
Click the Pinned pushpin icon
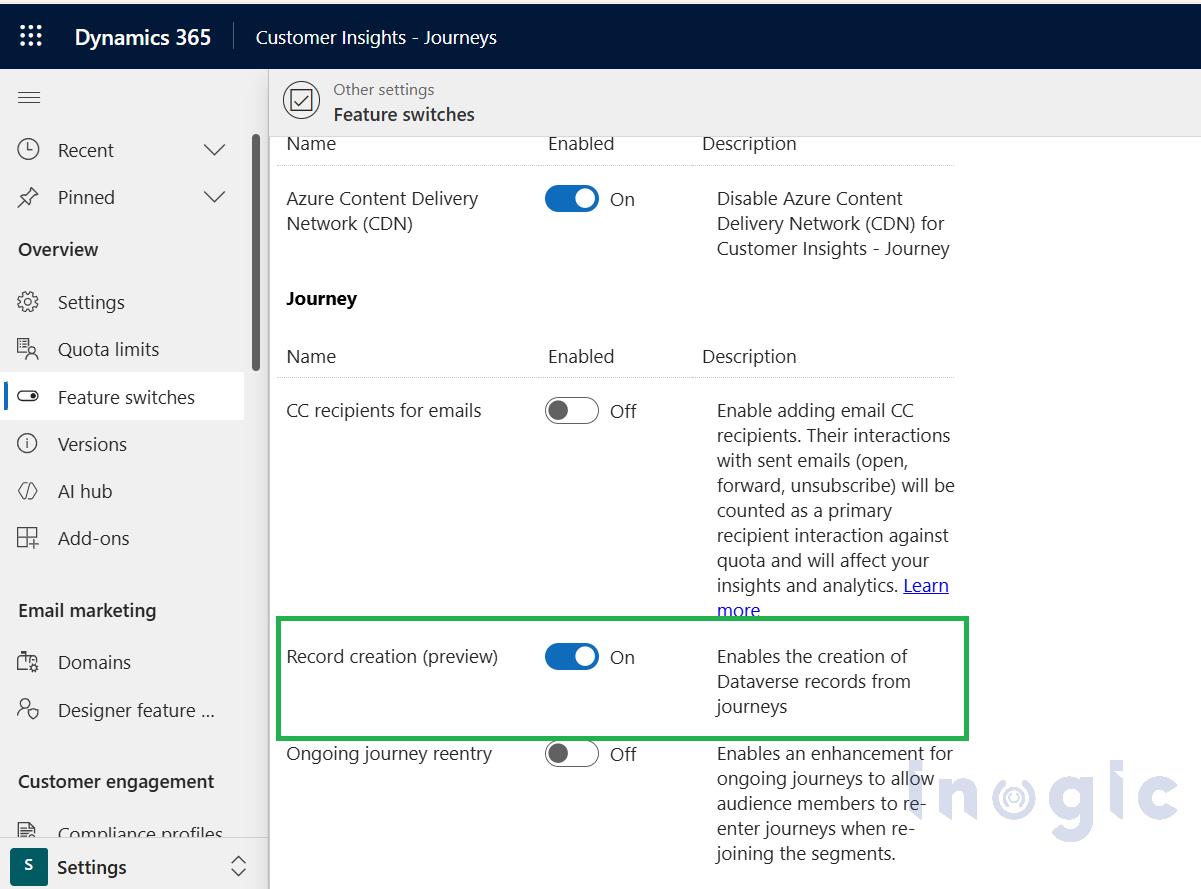(x=28, y=197)
